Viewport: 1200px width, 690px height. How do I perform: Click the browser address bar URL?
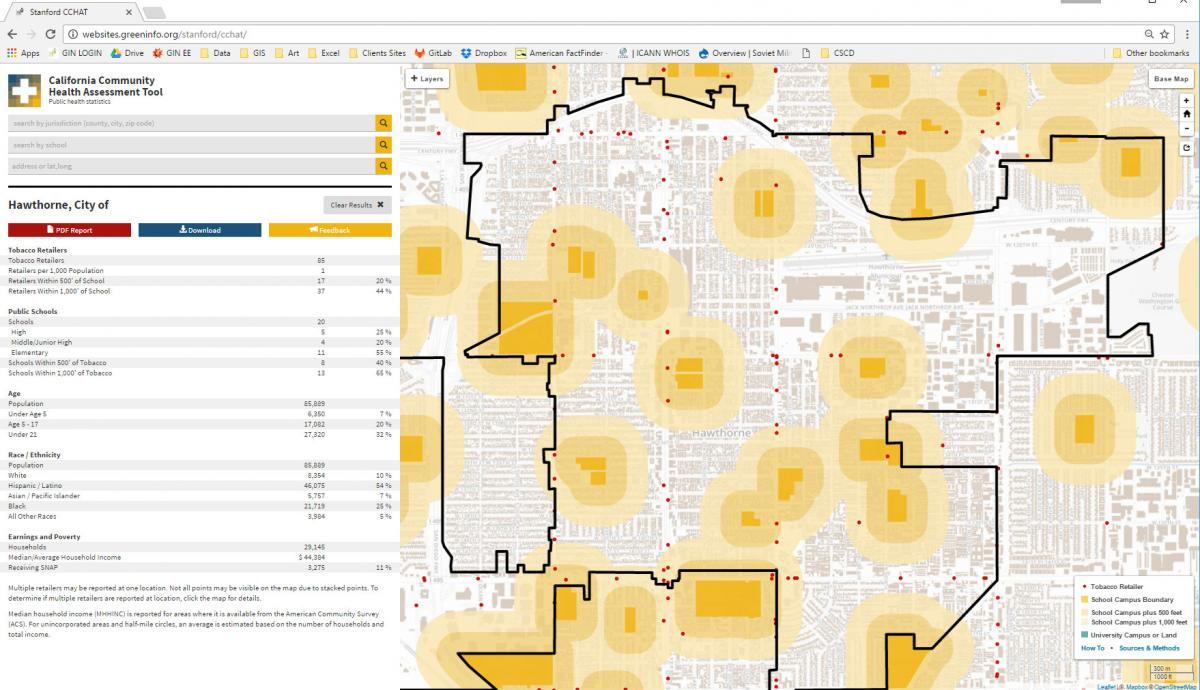(164, 34)
